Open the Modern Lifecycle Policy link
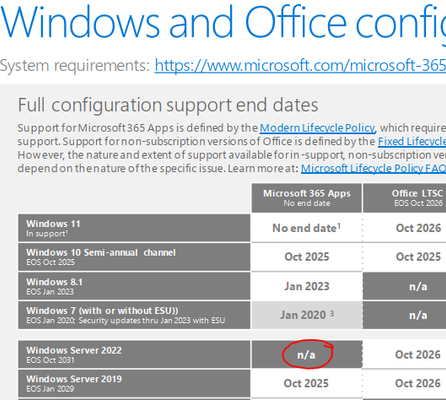 317,128
